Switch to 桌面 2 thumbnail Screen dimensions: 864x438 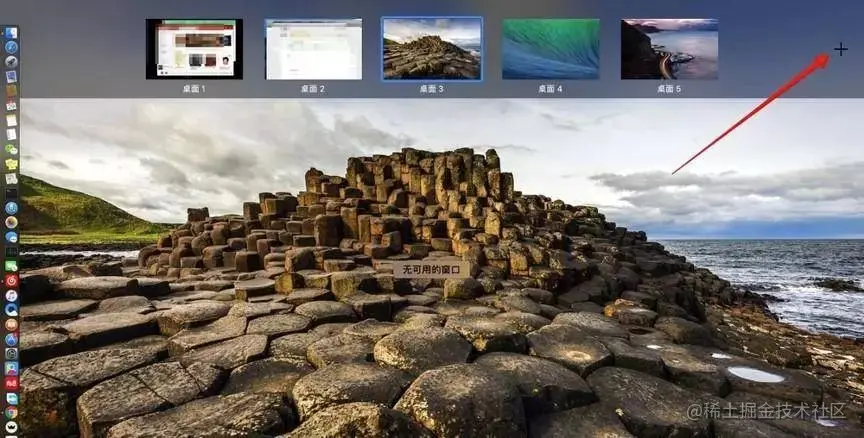tap(314, 49)
